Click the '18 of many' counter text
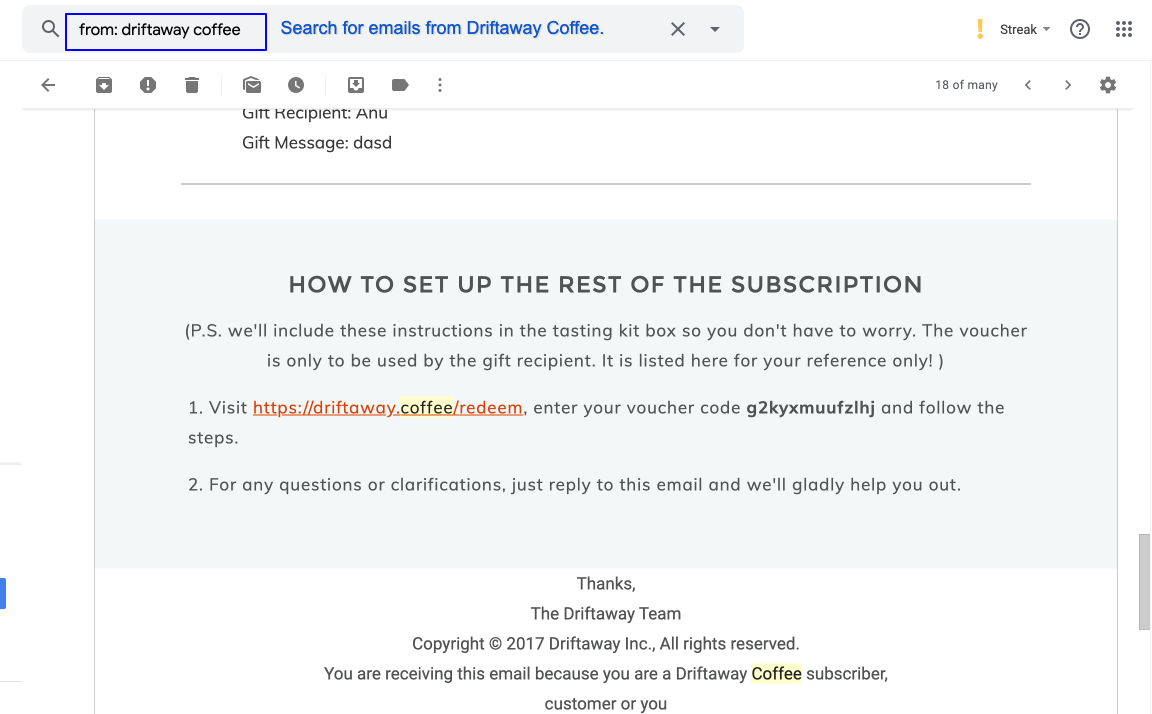The height and width of the screenshot is (714, 1152). (966, 85)
